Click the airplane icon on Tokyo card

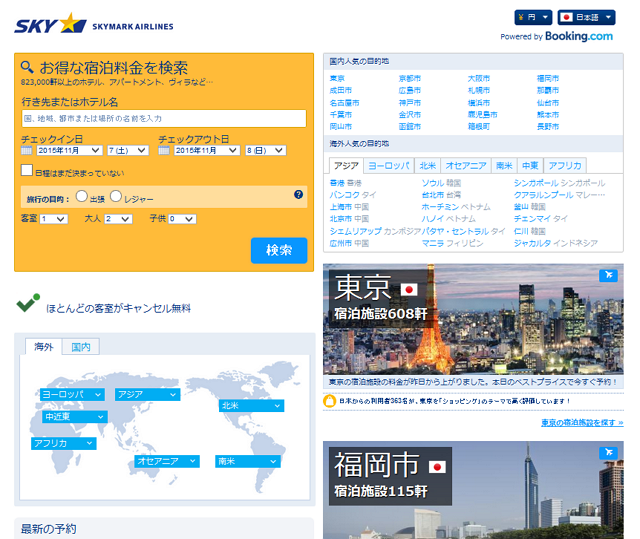coord(608,275)
